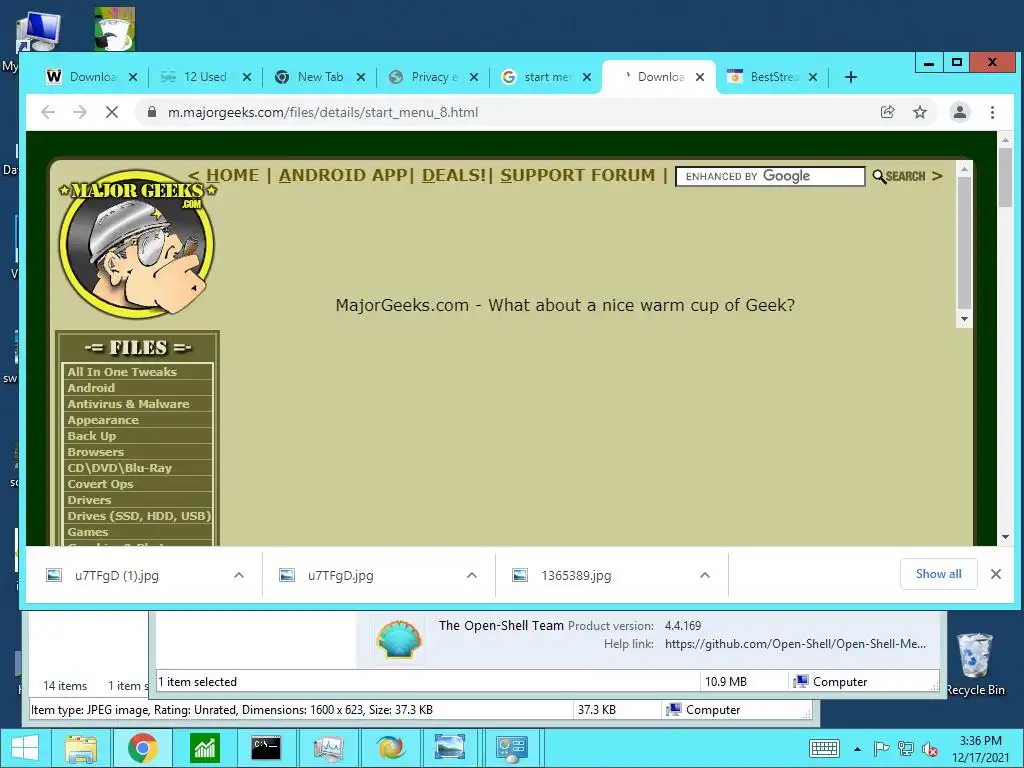The image size is (1024, 768).
Task: Click inner frame scroll down arrow
Action: click(x=964, y=319)
